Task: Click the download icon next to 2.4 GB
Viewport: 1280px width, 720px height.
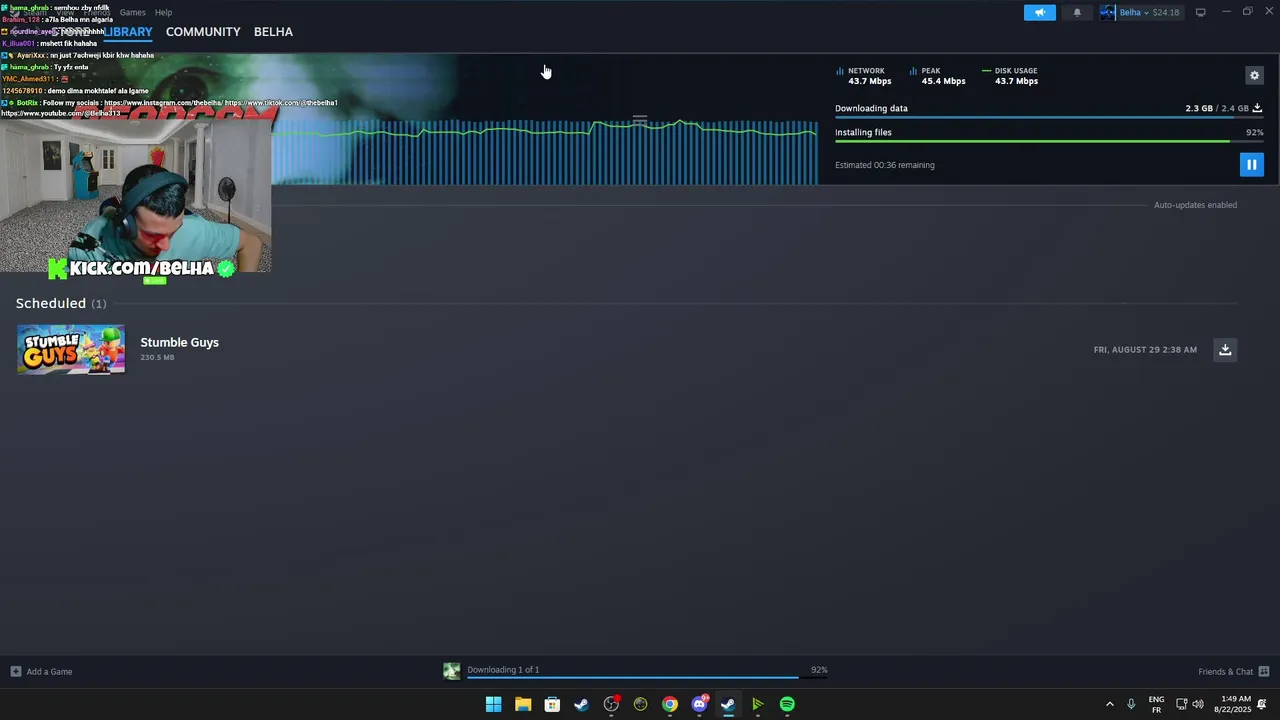Action: pyautogui.click(x=1257, y=108)
